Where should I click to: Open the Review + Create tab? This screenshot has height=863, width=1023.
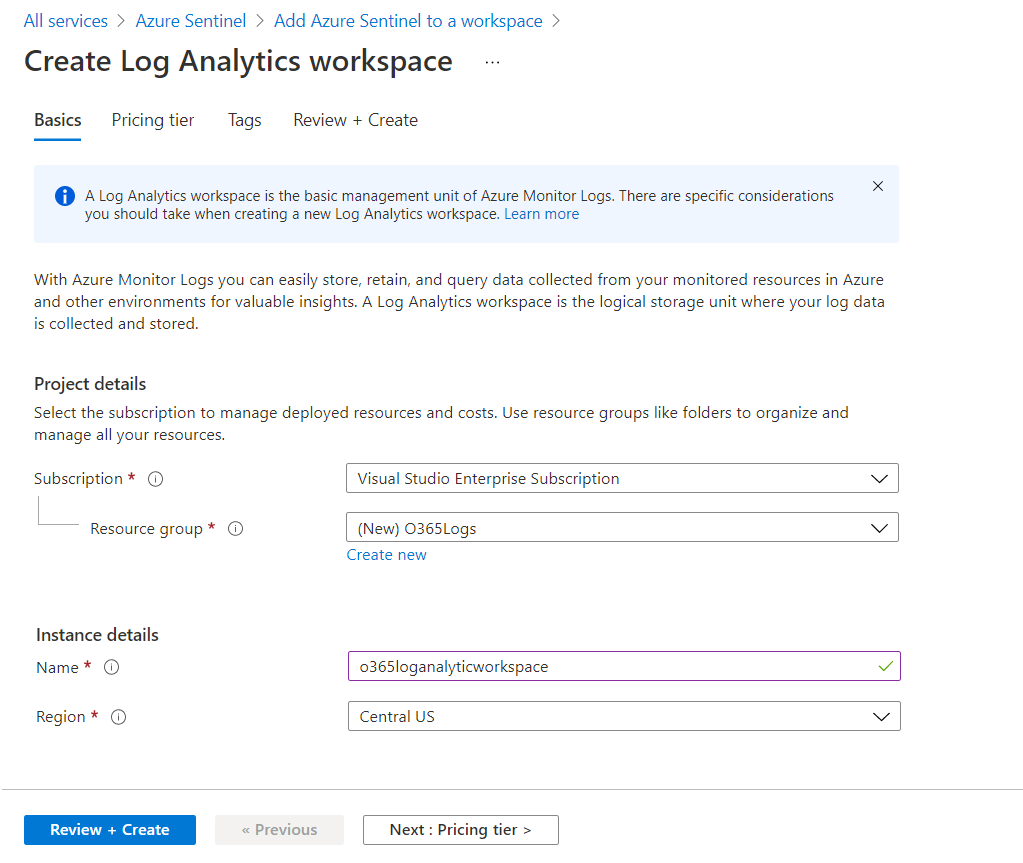(355, 120)
